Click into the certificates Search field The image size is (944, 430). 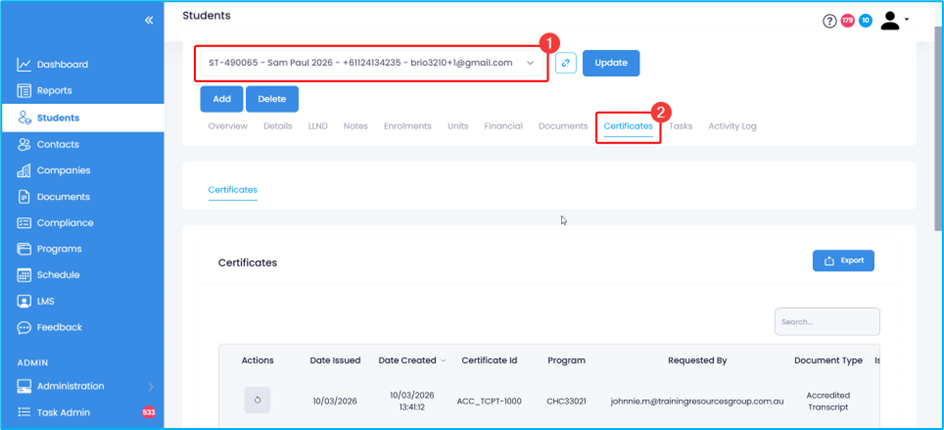pos(826,322)
